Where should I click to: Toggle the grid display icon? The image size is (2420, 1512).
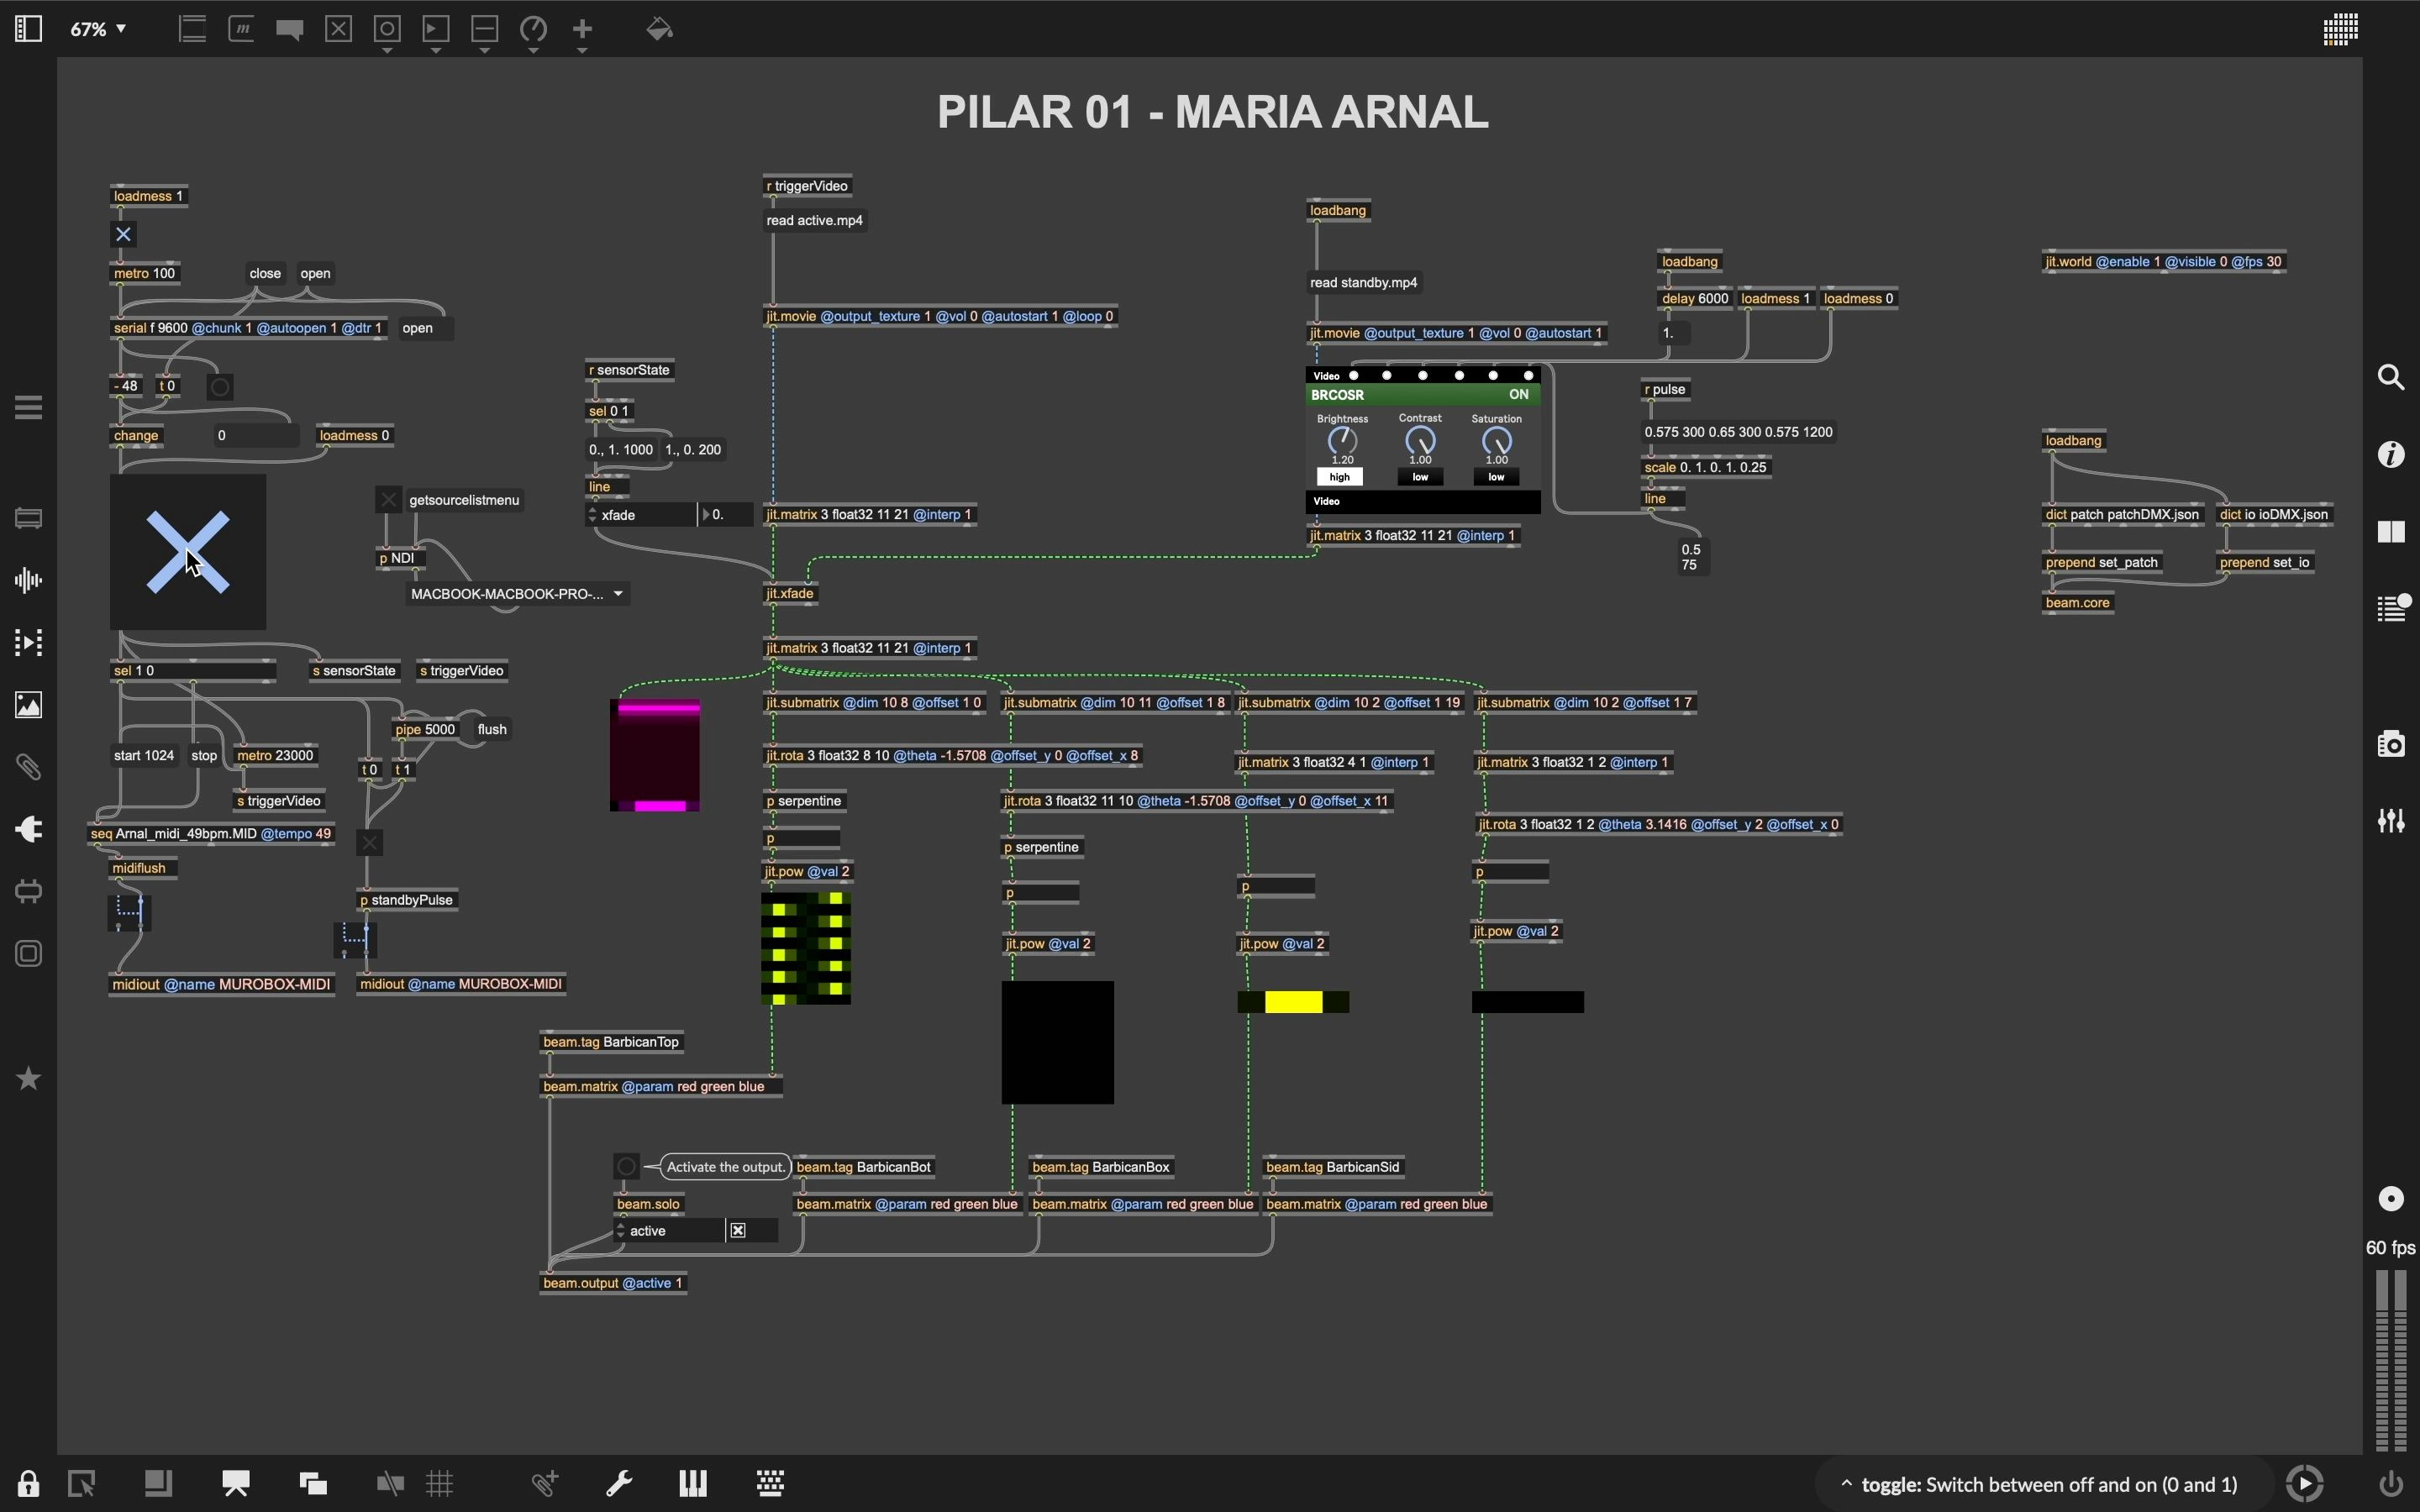coord(440,1483)
